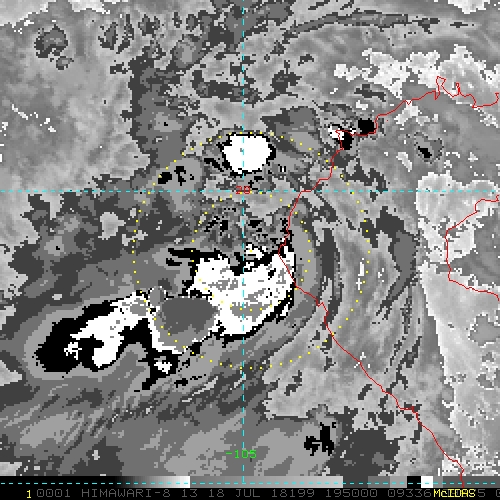This screenshot has width=500, height=500.
Task: Click the 0001 text in status line
Action: [53, 493]
